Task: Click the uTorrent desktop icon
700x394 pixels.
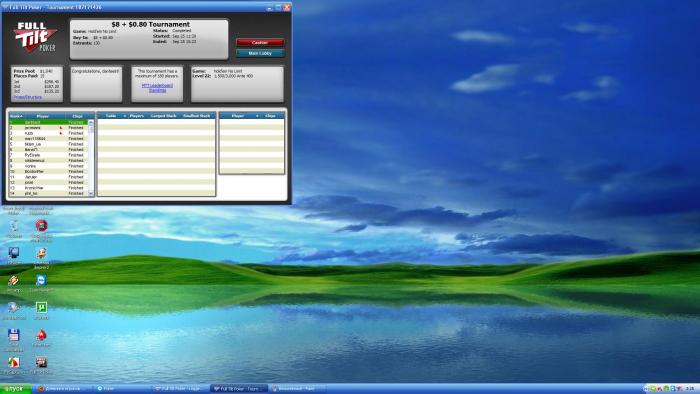Action: click(41, 307)
